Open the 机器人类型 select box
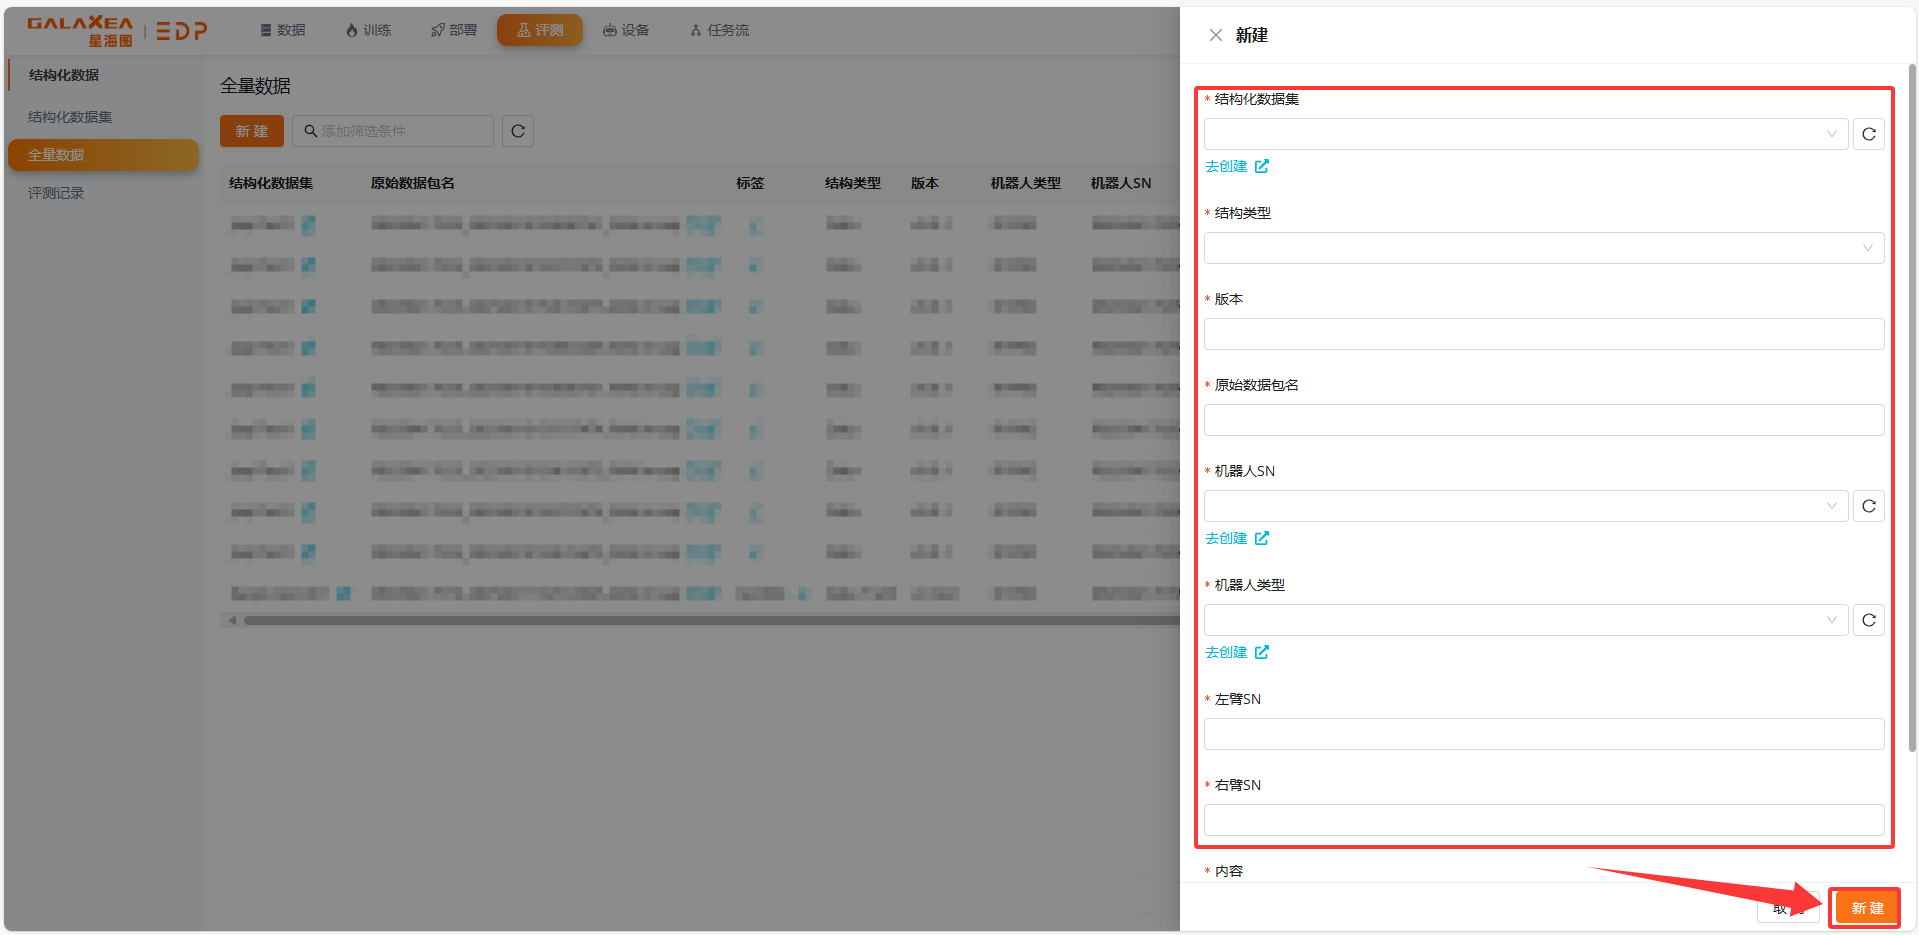 pos(1525,620)
